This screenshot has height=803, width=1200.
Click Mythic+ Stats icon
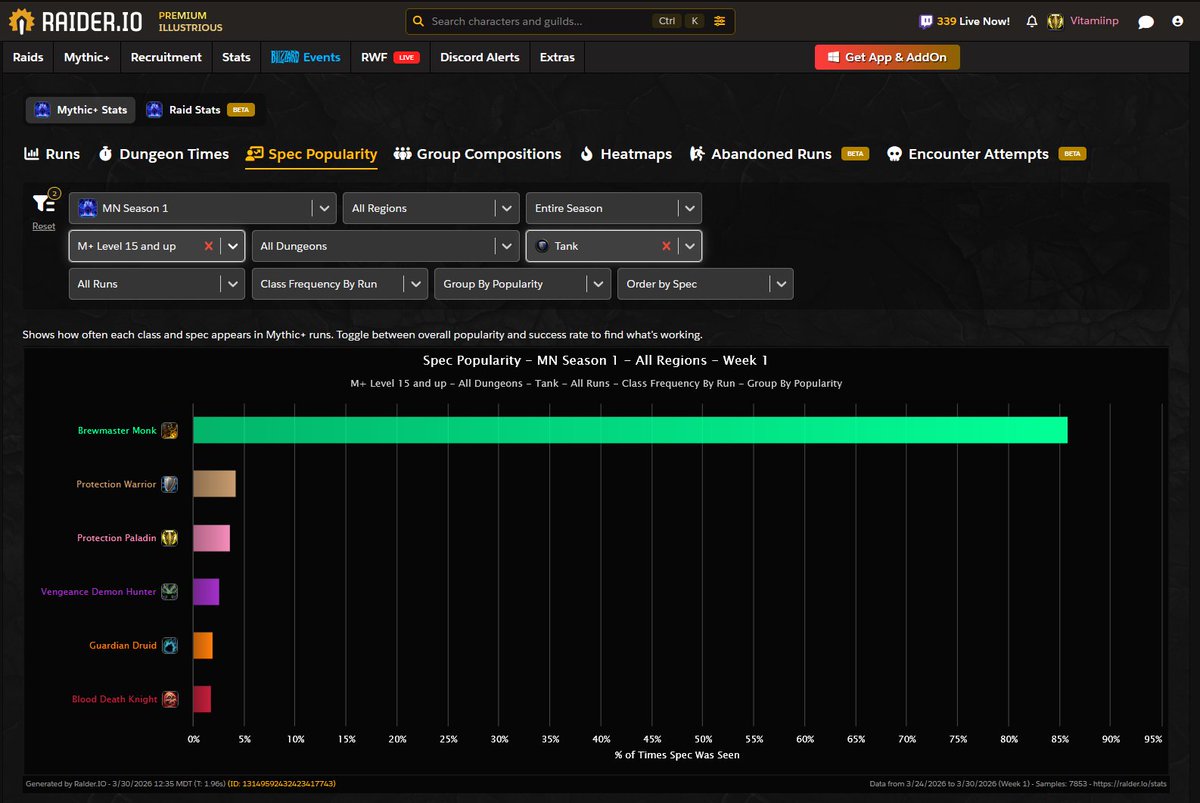pos(43,110)
